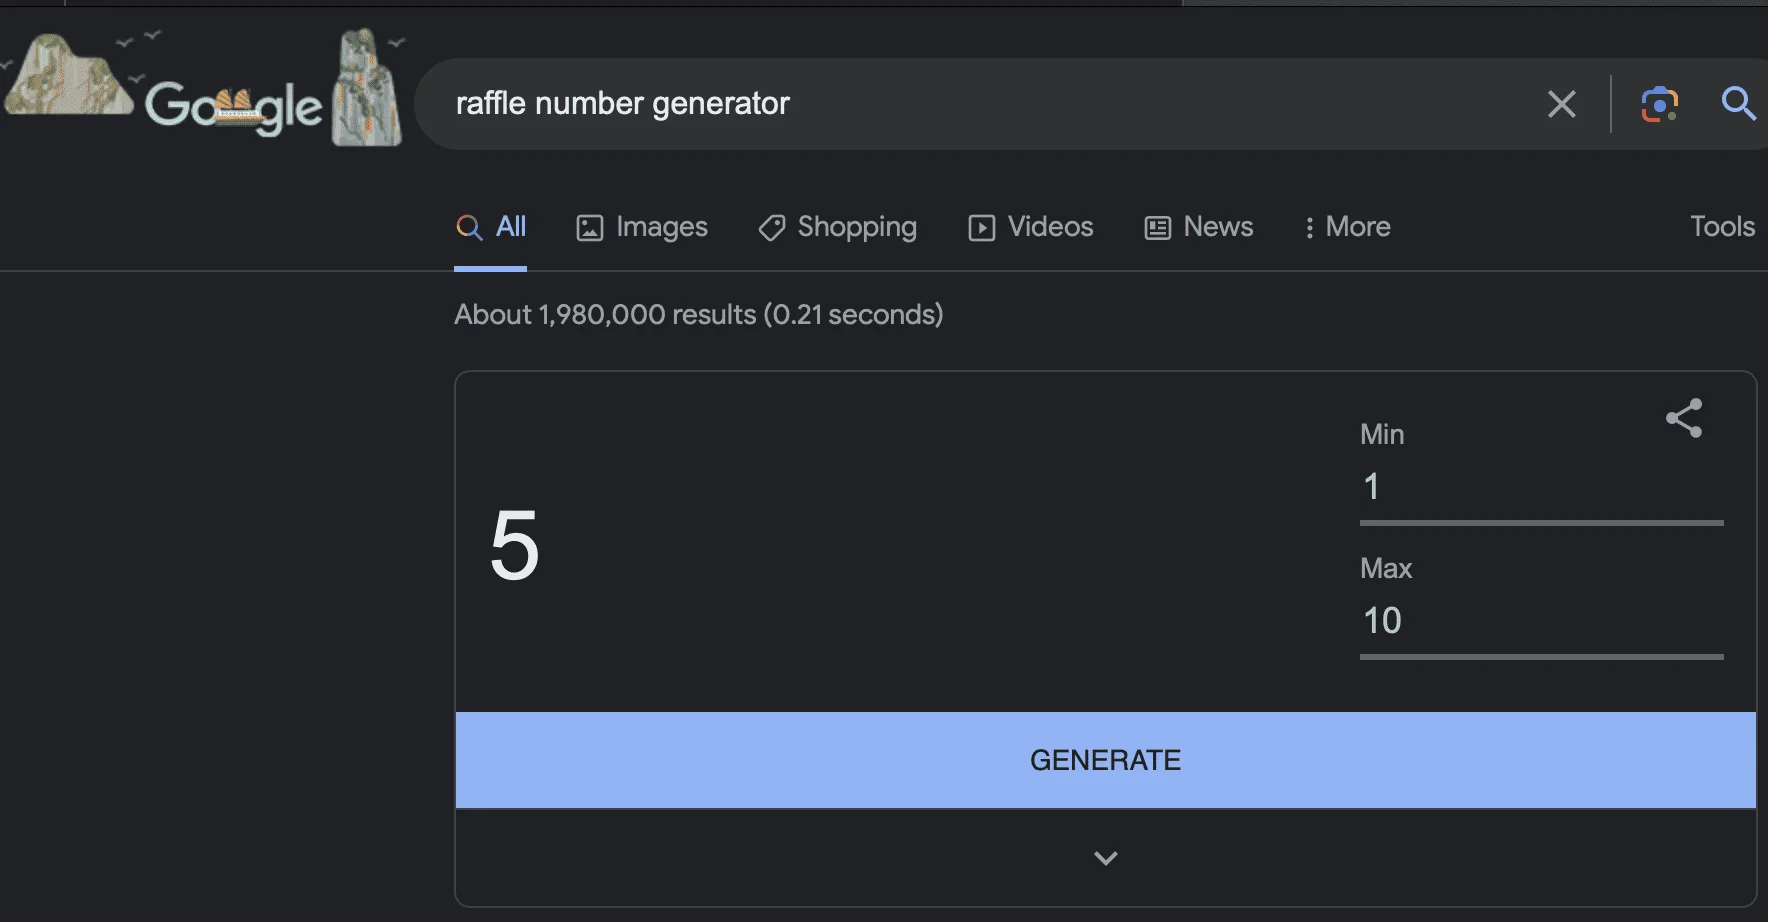Switch to the Shopping tab
The height and width of the screenshot is (922, 1768).
(837, 227)
